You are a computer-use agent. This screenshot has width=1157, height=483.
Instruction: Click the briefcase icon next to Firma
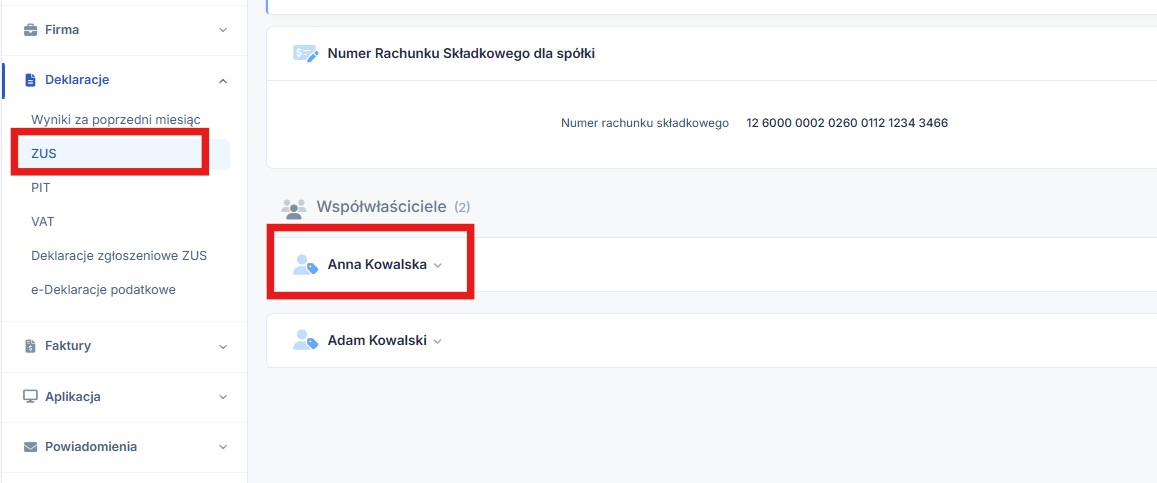30,30
